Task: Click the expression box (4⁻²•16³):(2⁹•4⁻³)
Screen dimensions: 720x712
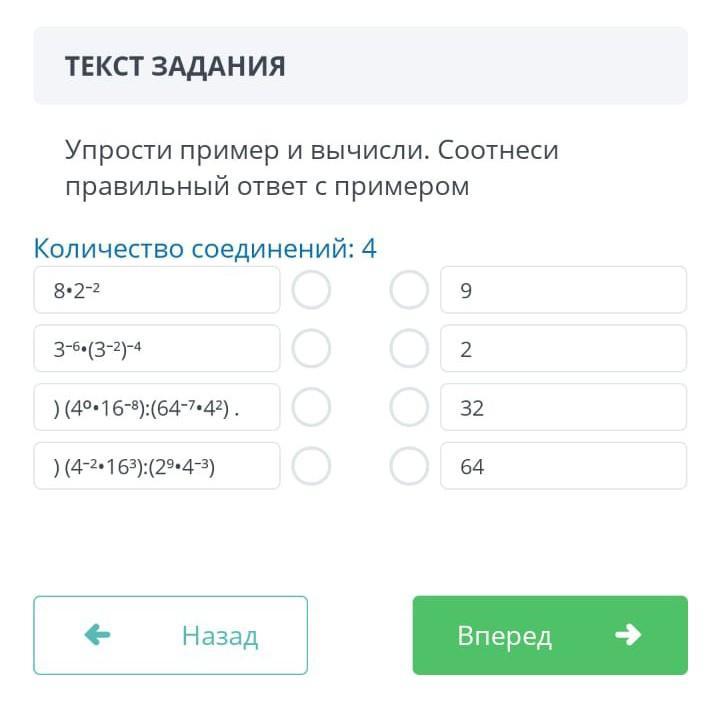Action: [x=157, y=466]
